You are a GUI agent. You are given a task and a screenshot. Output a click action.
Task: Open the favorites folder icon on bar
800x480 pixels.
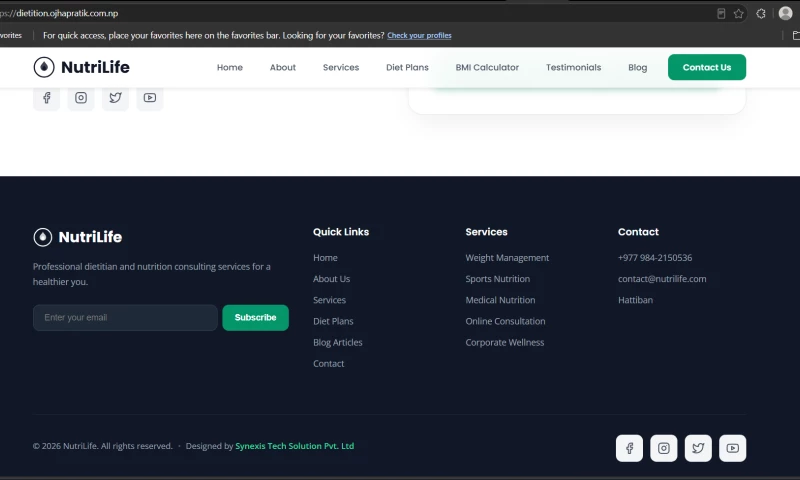[796, 35]
